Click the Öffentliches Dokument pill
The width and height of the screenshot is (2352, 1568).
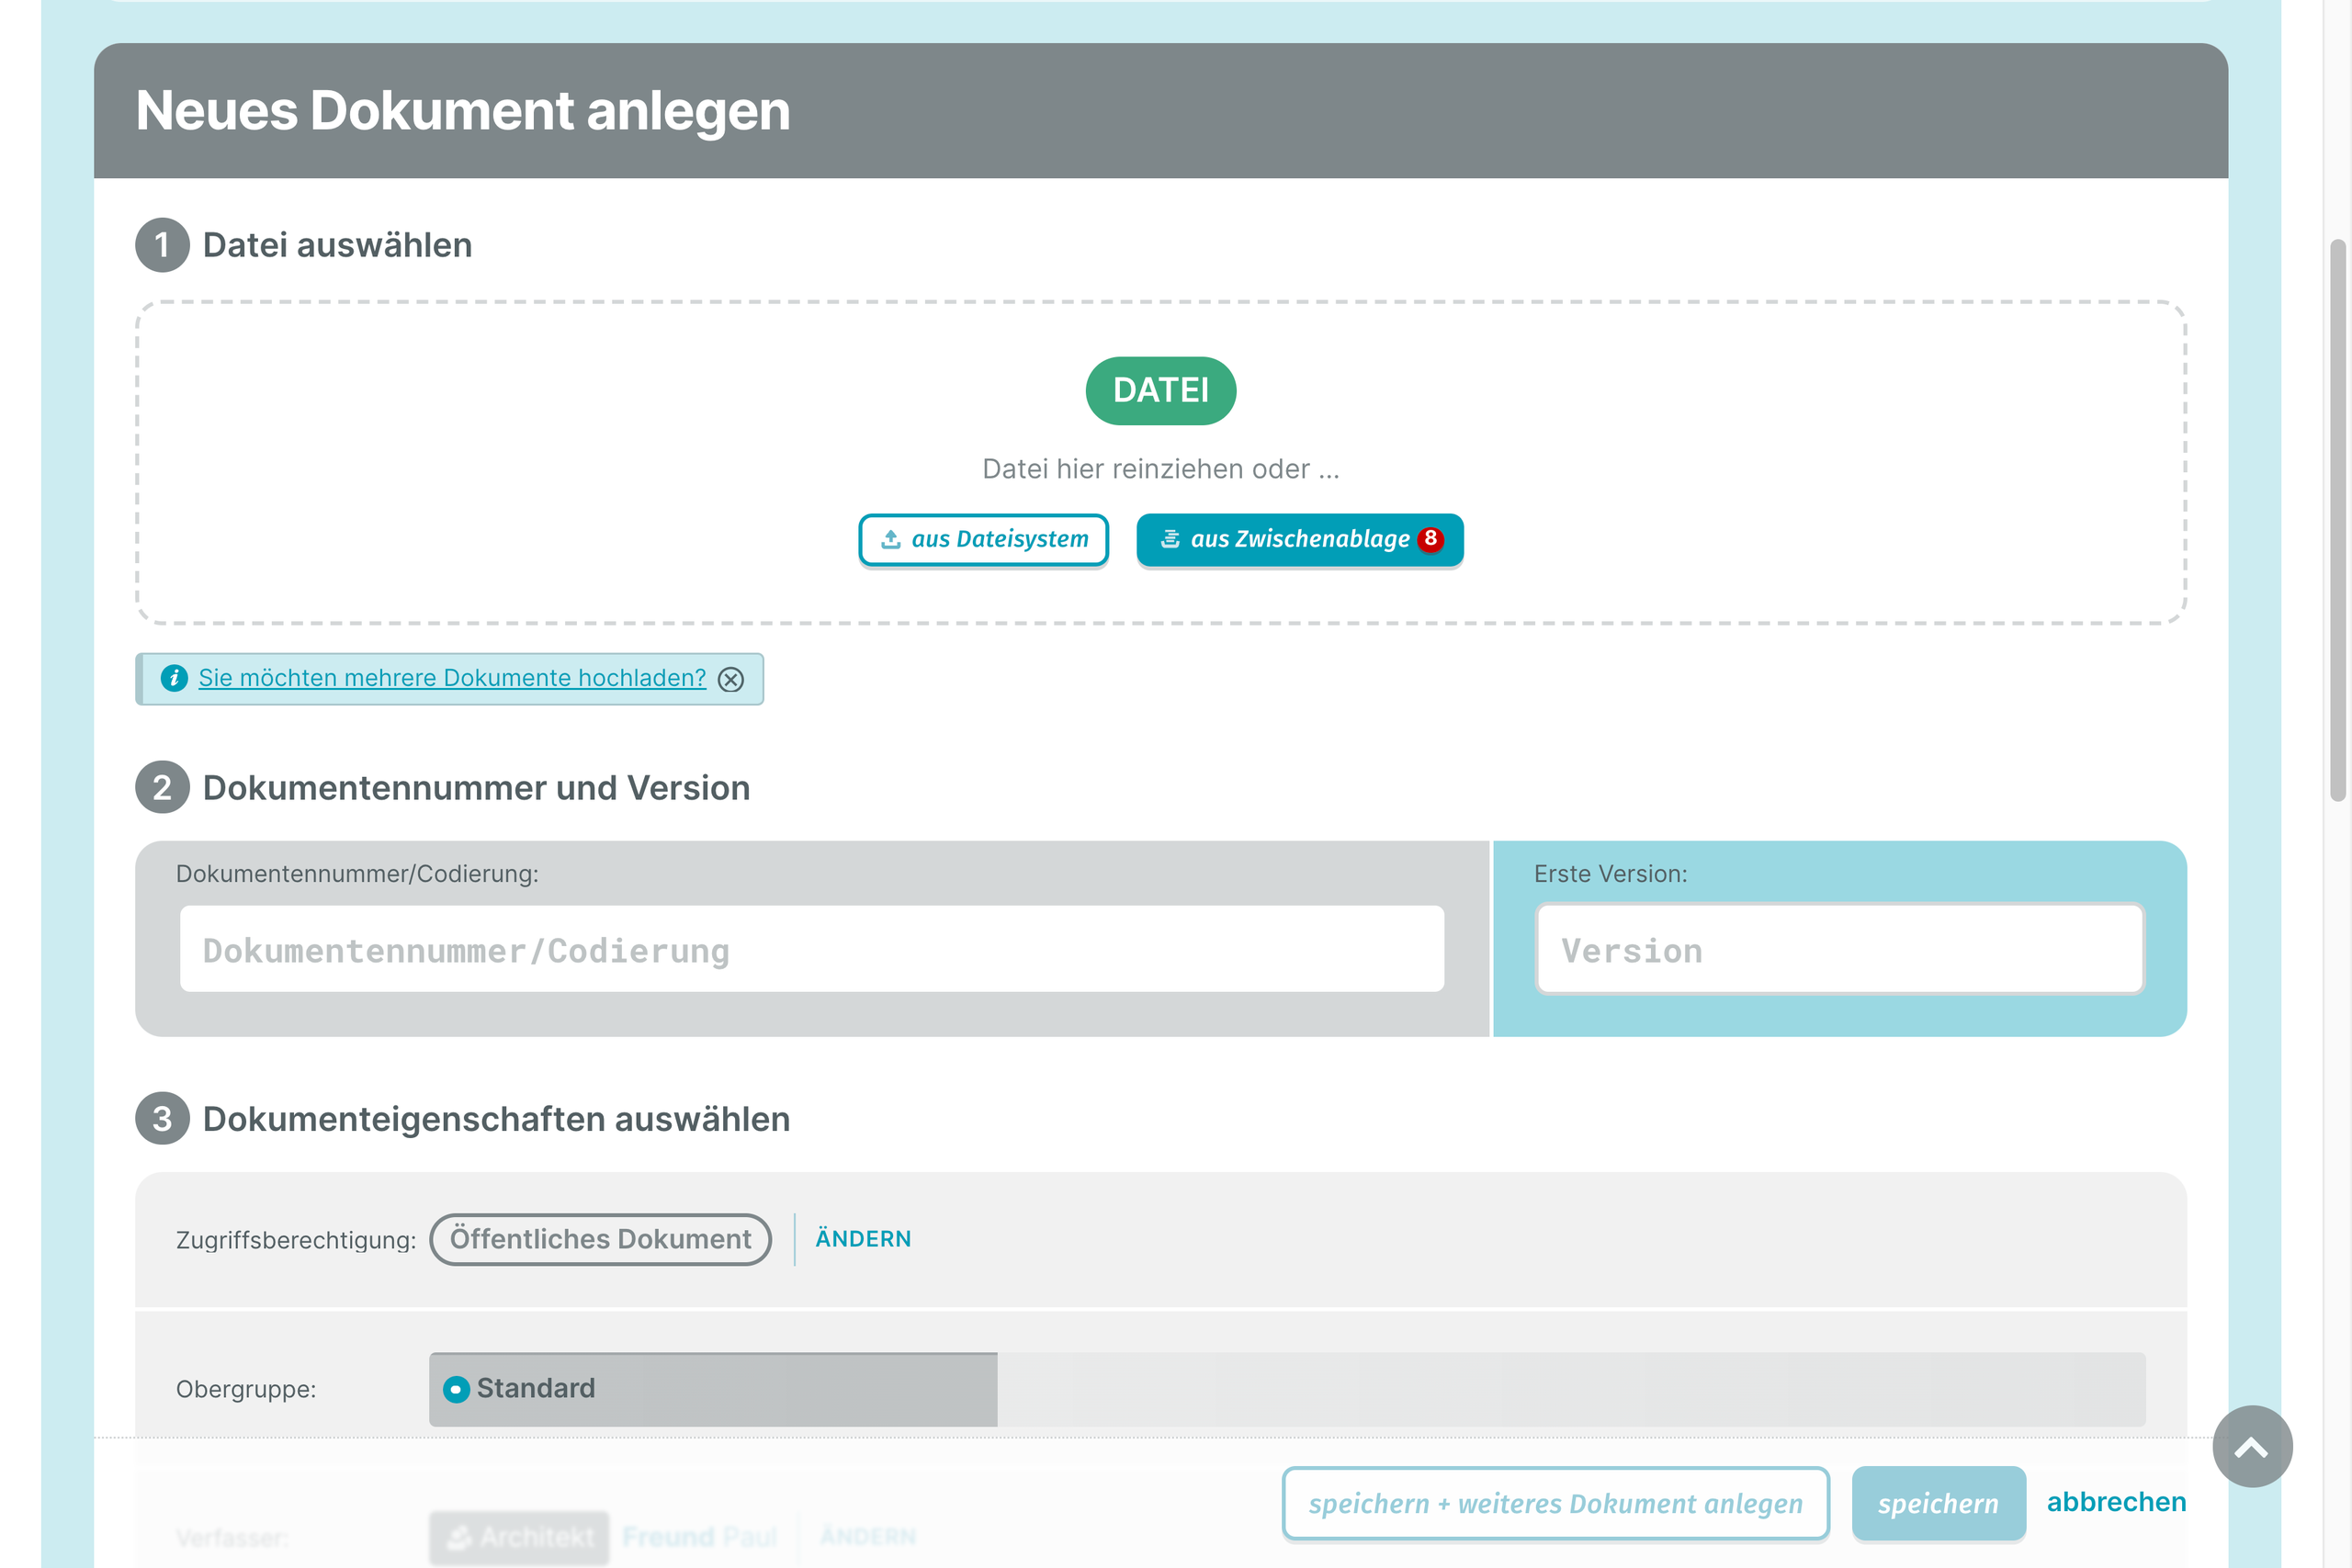tap(600, 1239)
